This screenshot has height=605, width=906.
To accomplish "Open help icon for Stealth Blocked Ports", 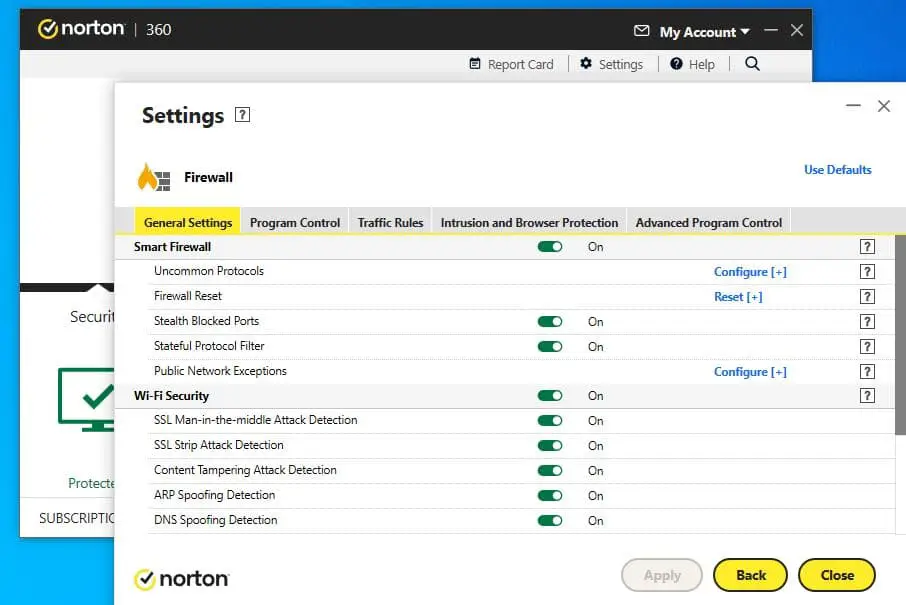I will [x=867, y=322].
